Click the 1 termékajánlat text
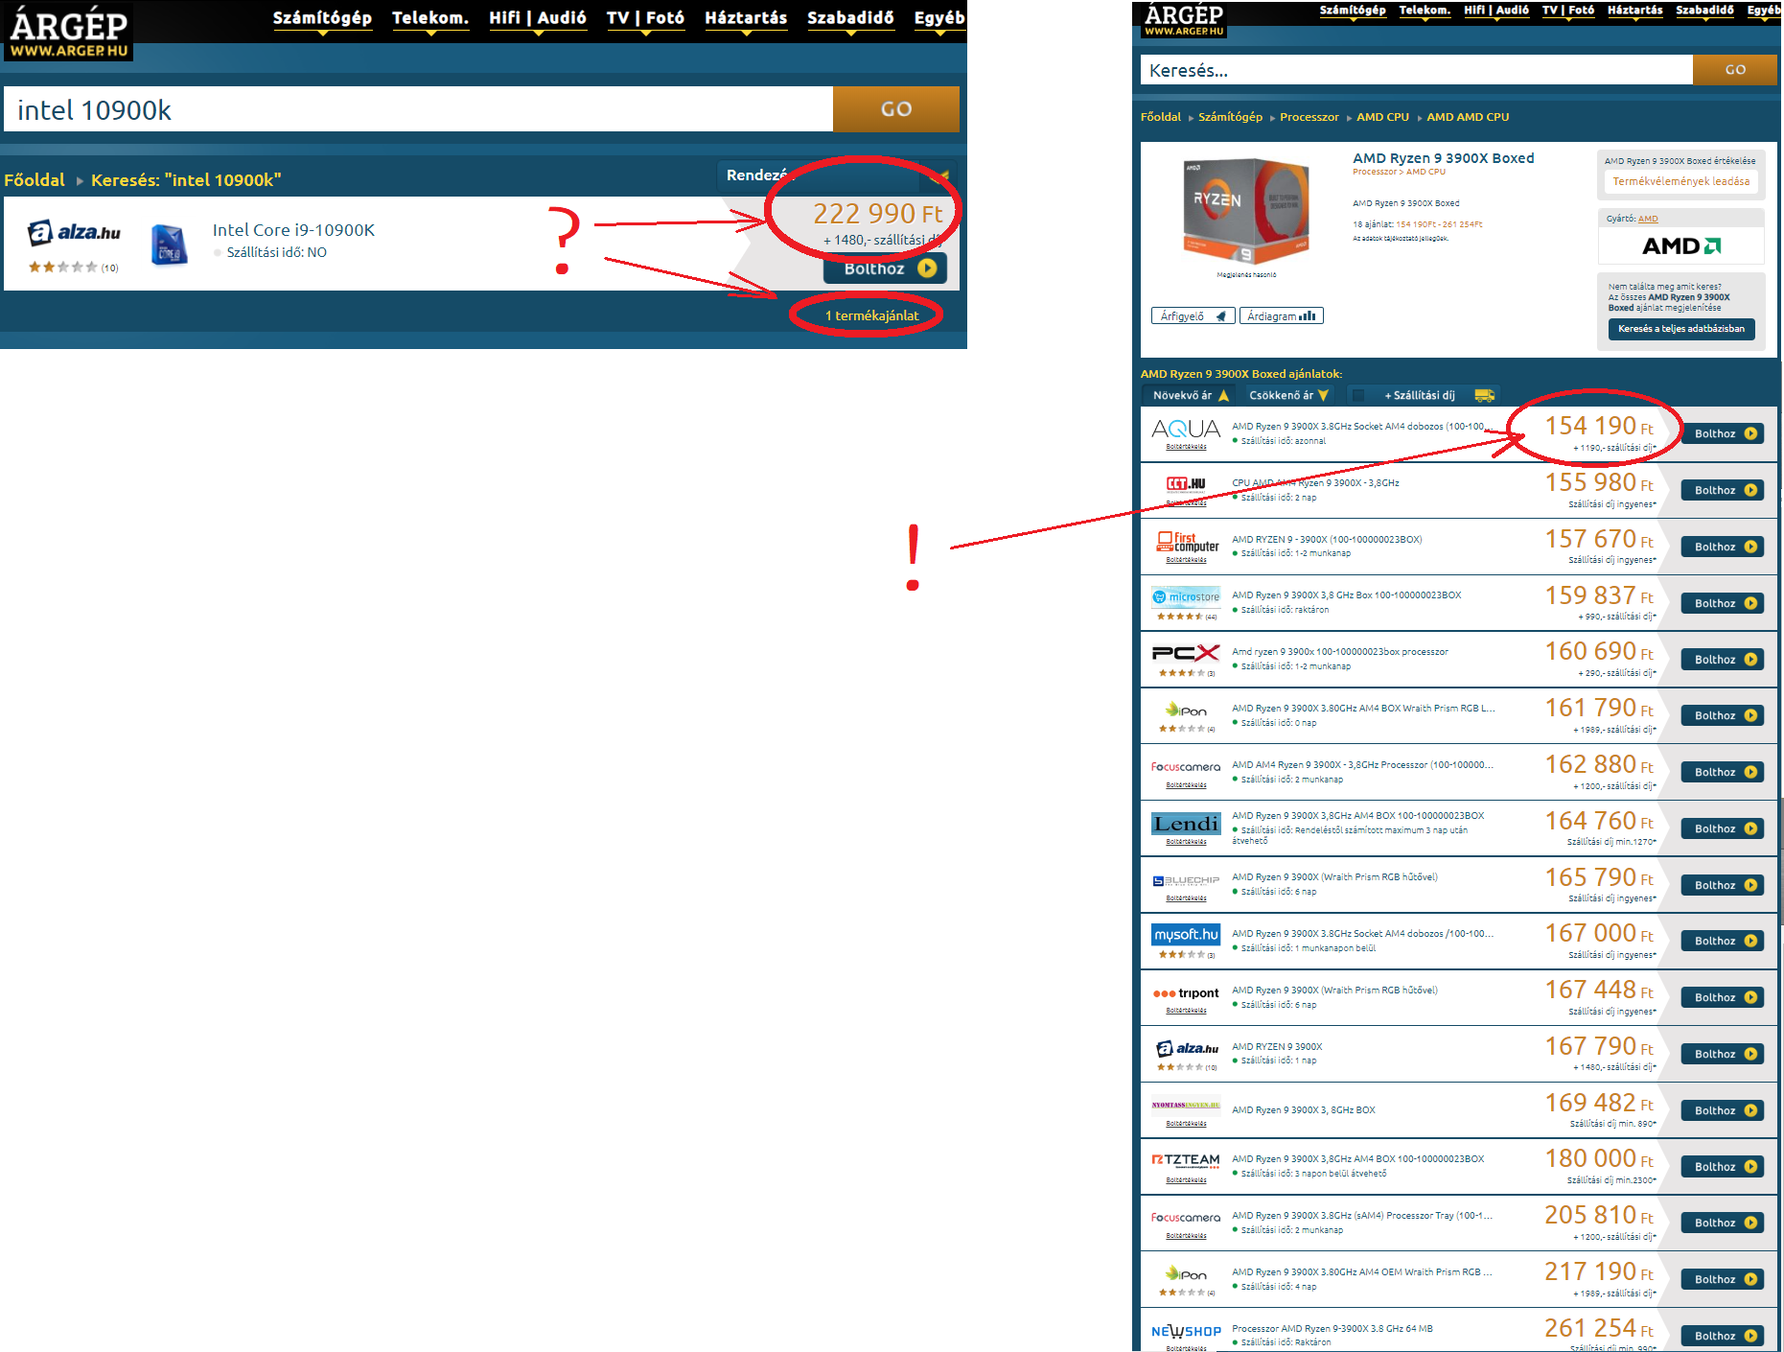 (871, 316)
